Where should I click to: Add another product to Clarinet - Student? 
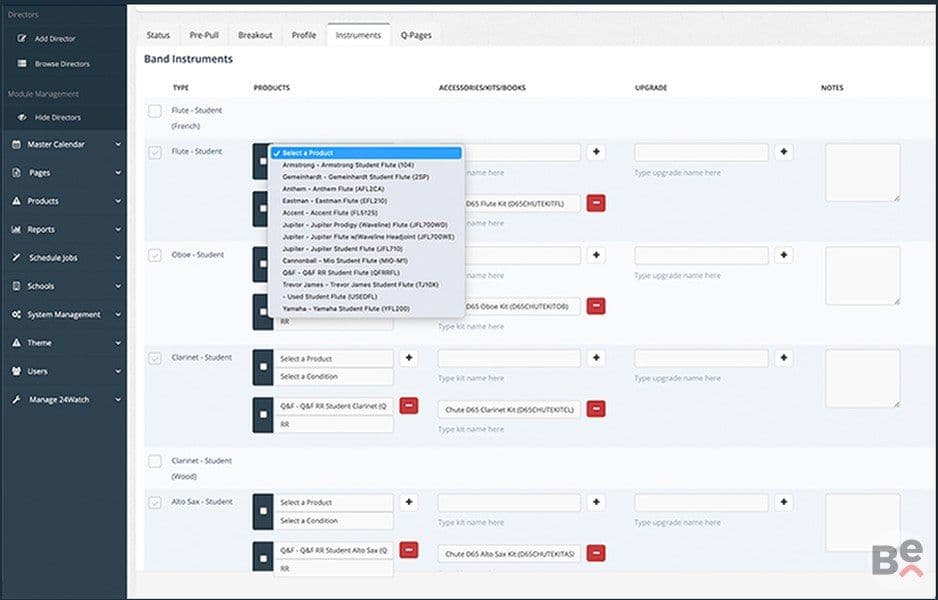coord(409,358)
